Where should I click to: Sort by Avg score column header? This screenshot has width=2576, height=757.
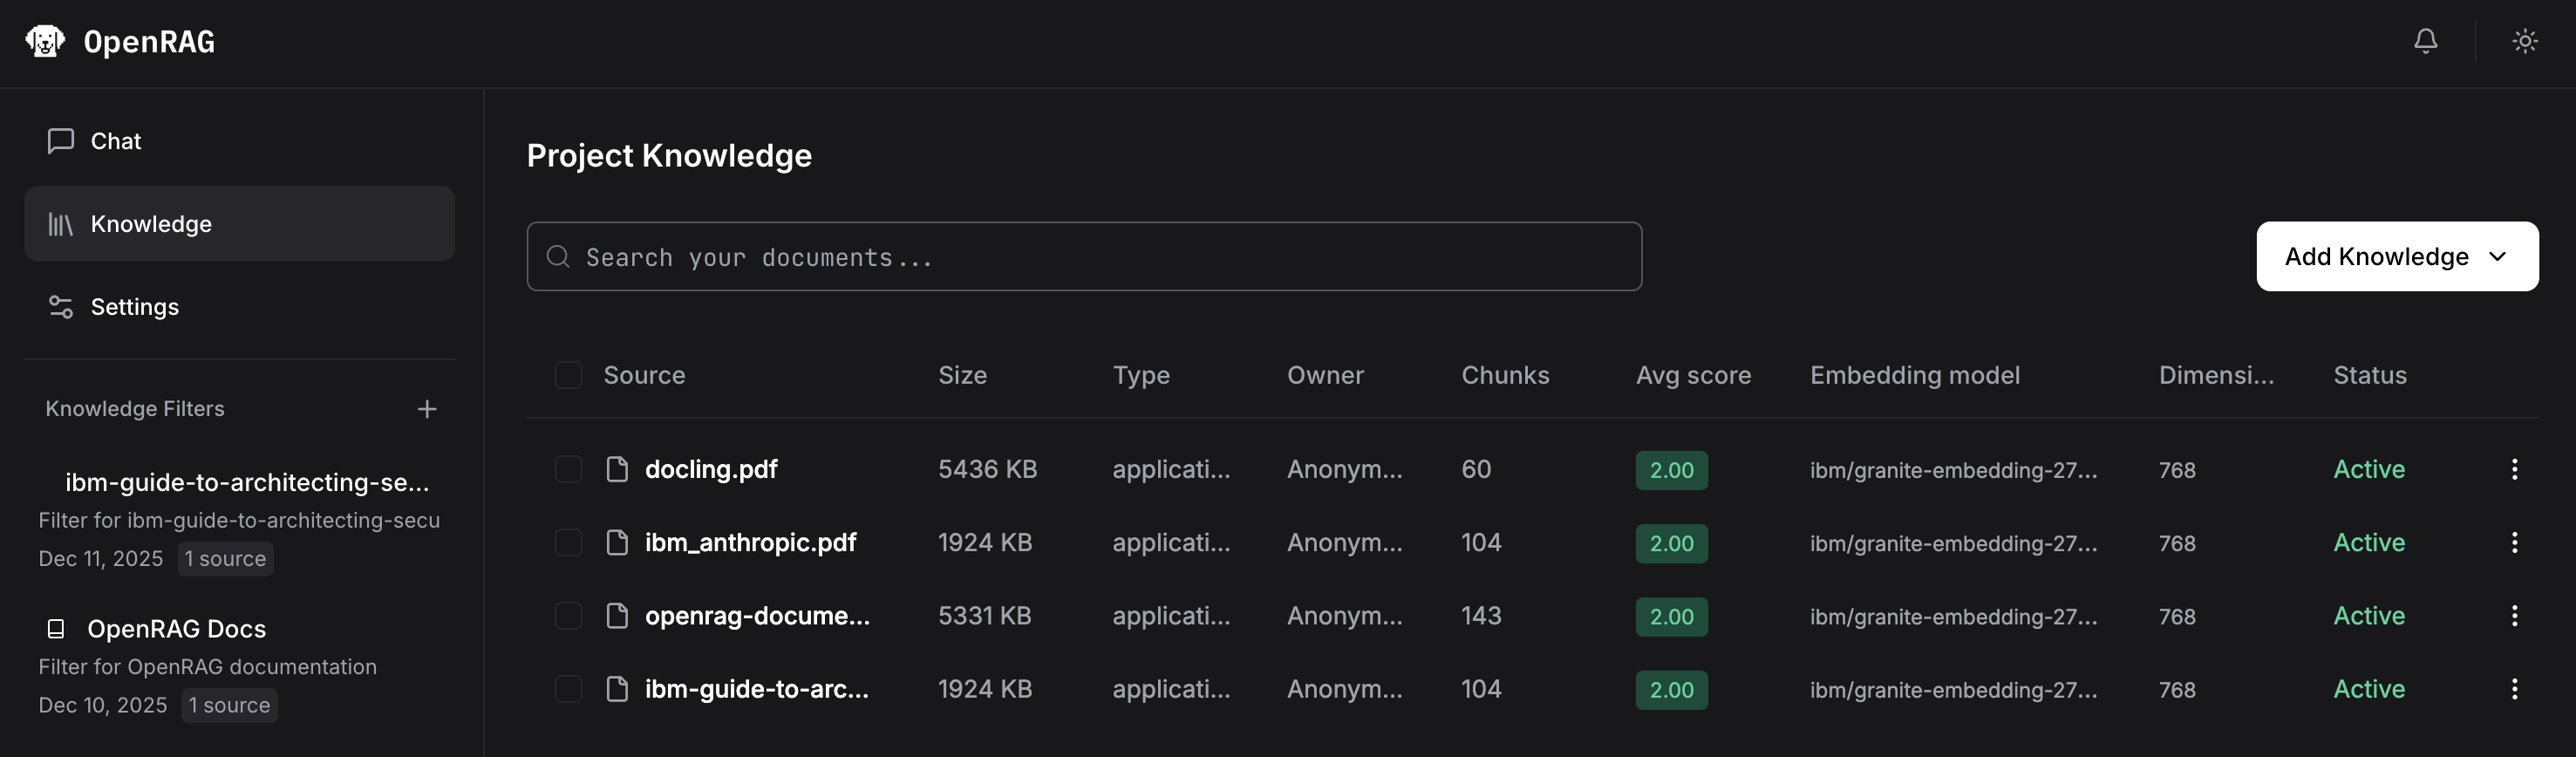pyautogui.click(x=1693, y=375)
